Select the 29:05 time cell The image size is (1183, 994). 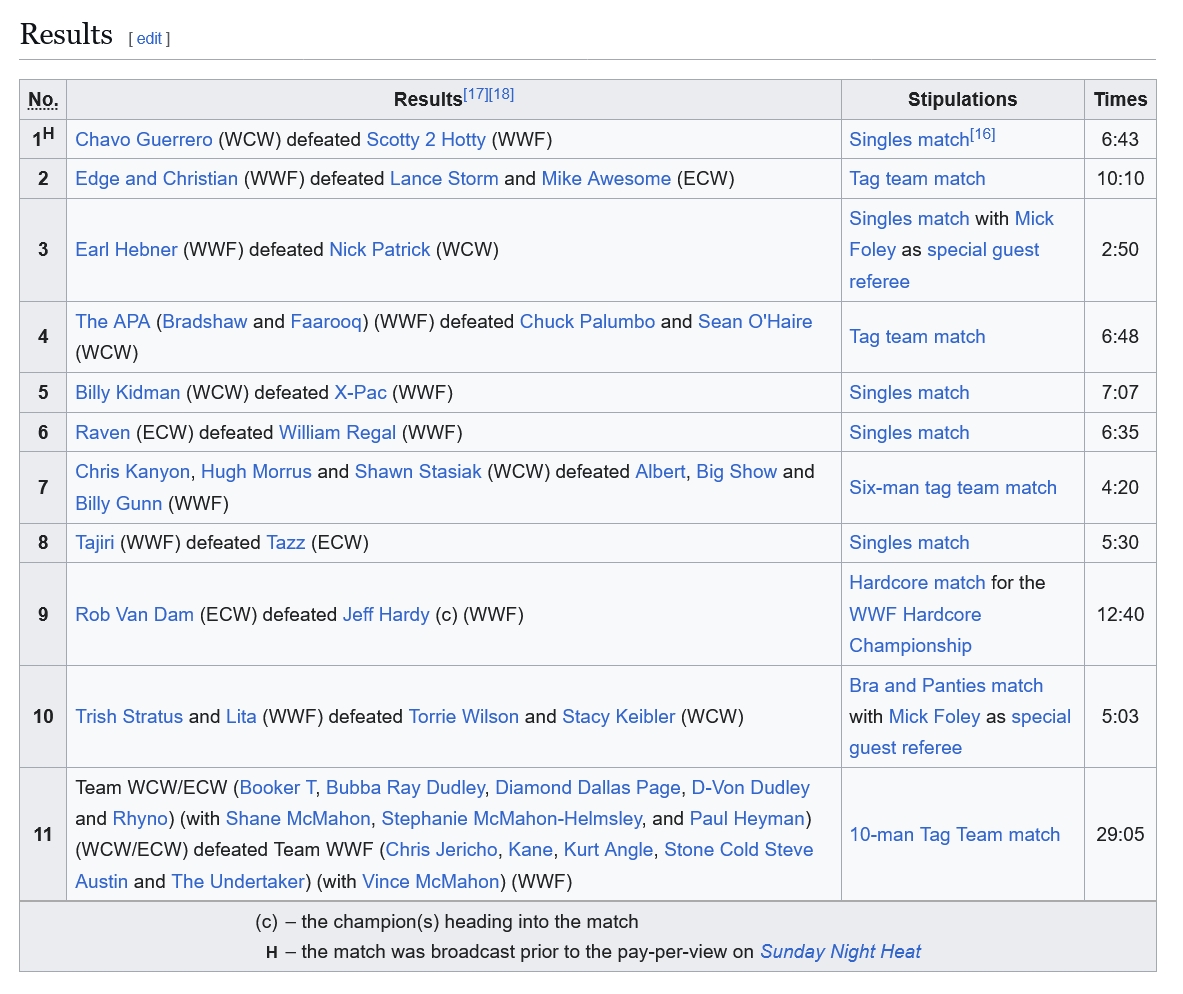pos(1120,835)
